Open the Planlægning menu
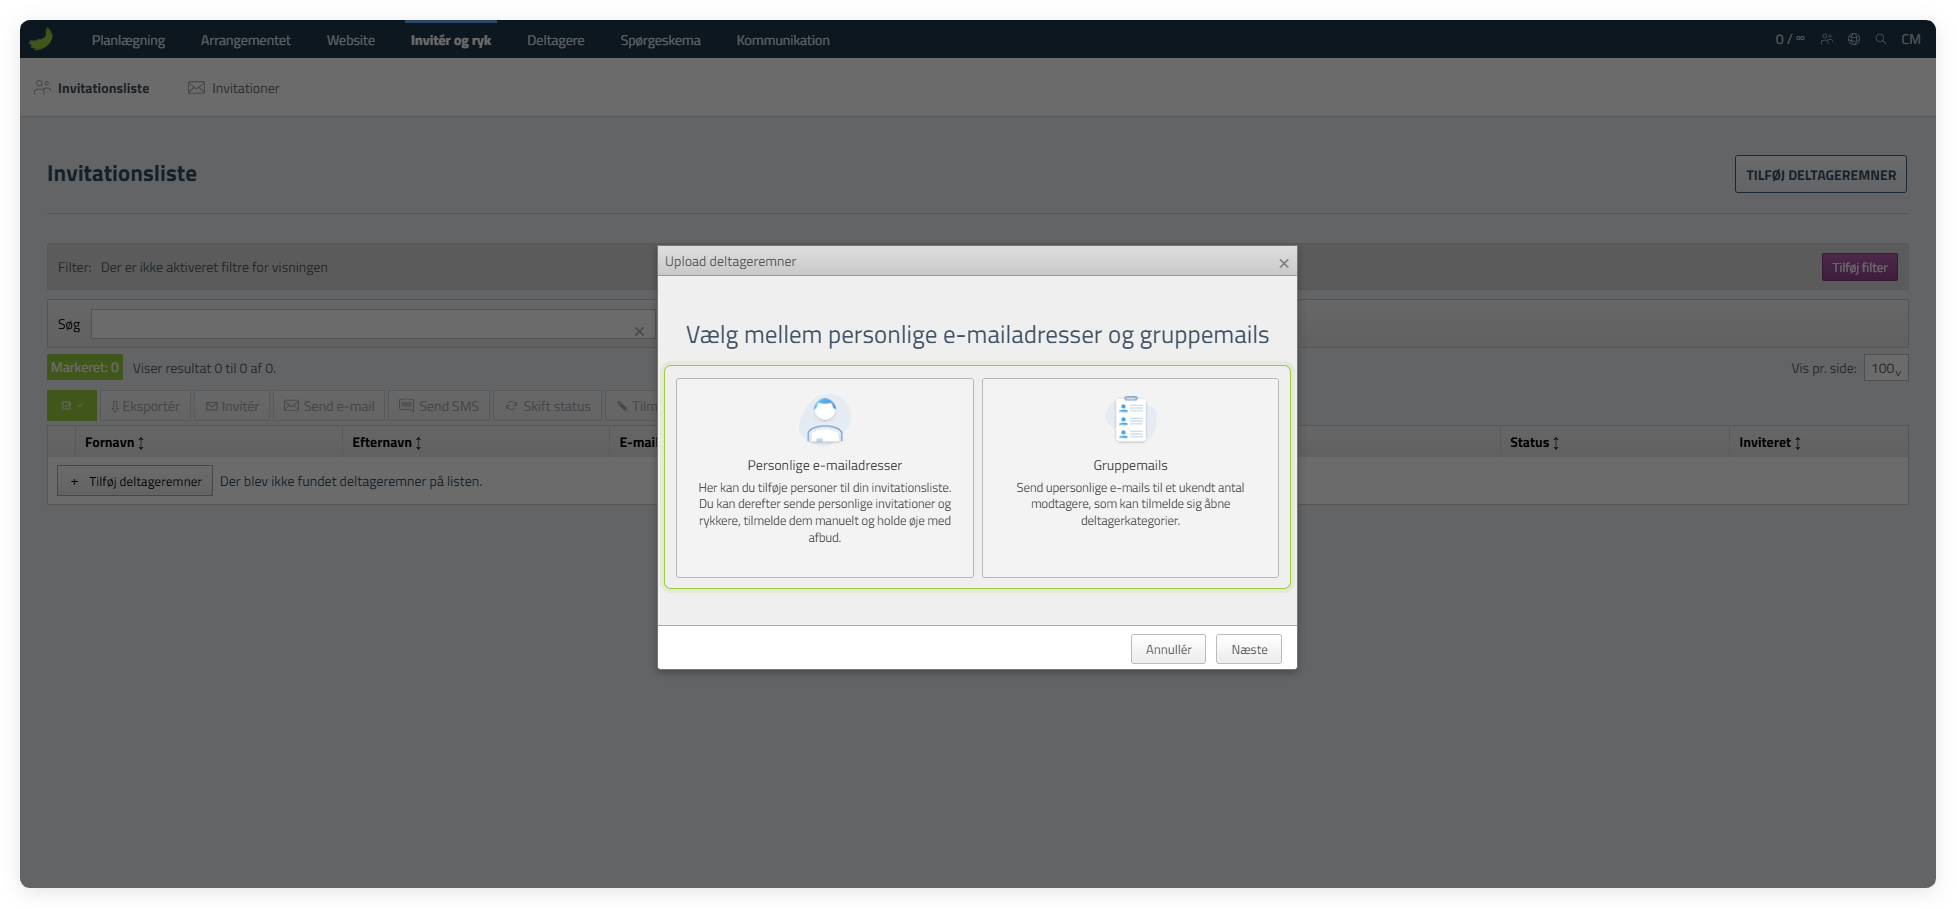This screenshot has height=908, width=1956. (x=128, y=40)
